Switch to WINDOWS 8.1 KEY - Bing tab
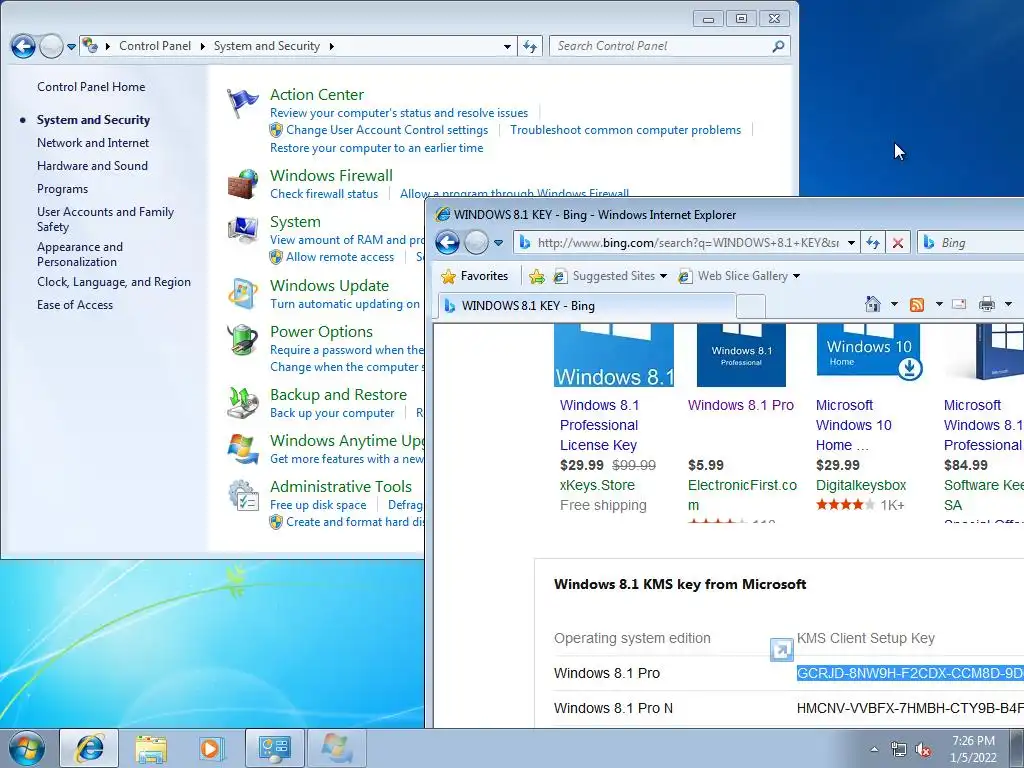The height and width of the screenshot is (768, 1024). point(588,306)
